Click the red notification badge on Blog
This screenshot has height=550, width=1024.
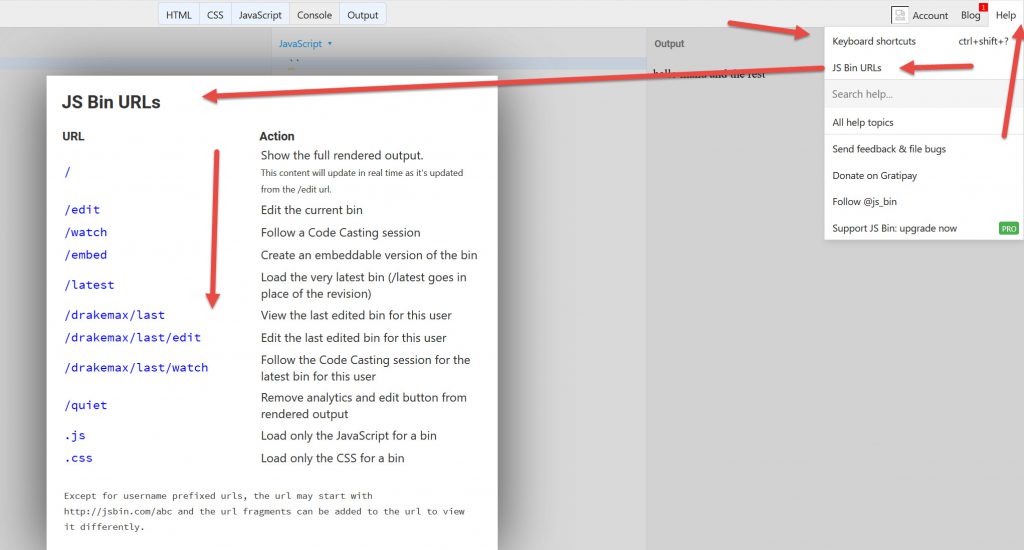983,8
